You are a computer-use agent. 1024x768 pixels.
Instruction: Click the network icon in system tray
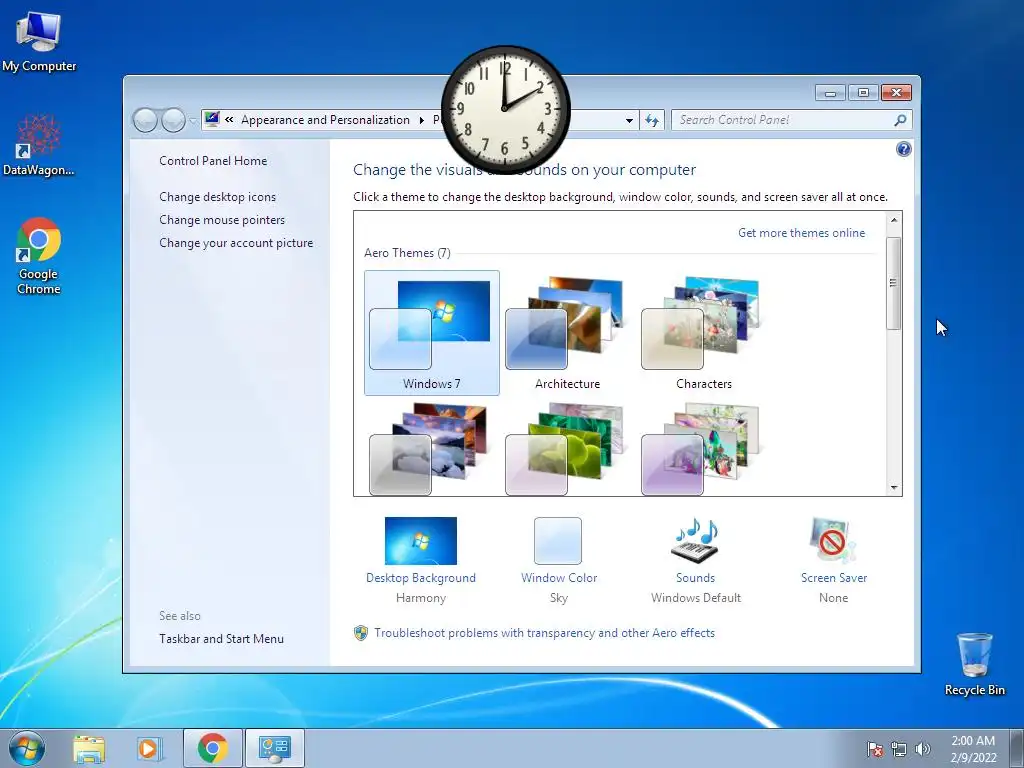coord(899,749)
